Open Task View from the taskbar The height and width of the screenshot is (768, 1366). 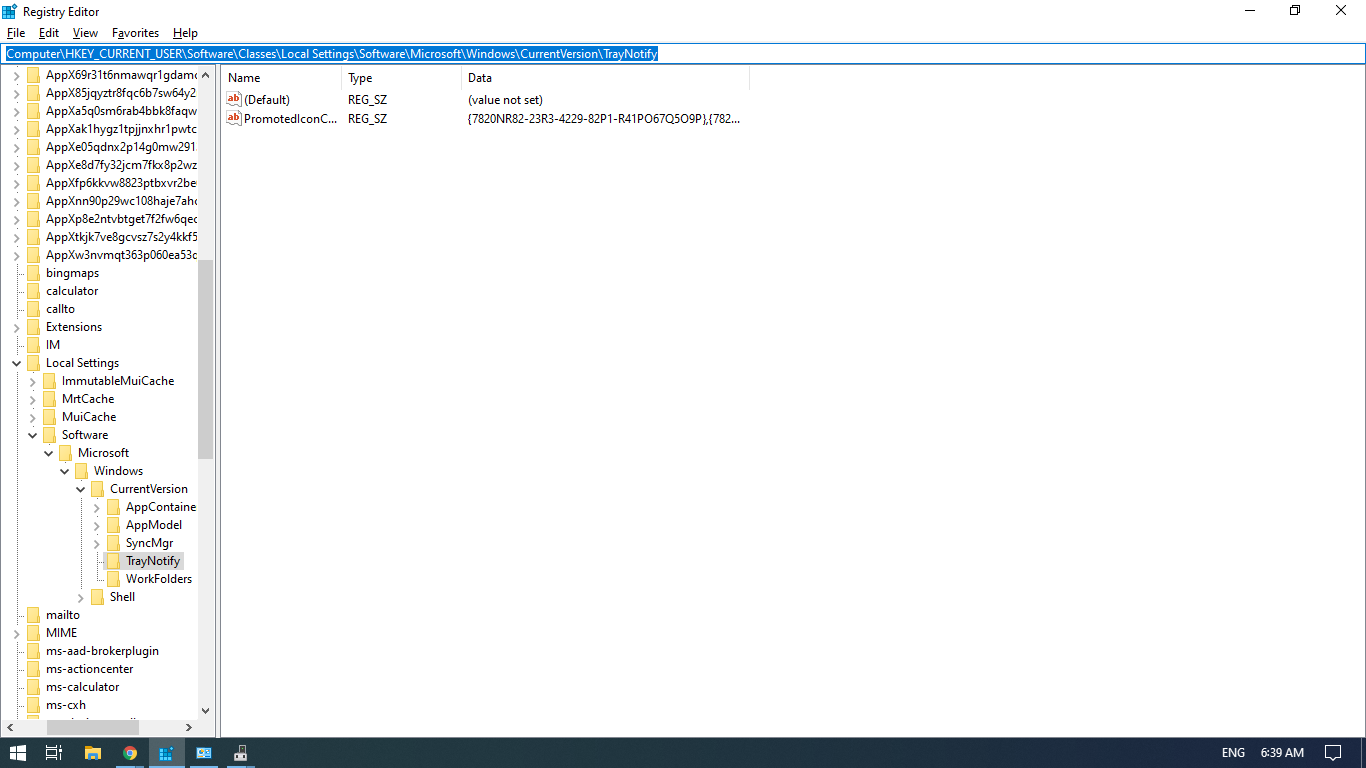click(55, 752)
